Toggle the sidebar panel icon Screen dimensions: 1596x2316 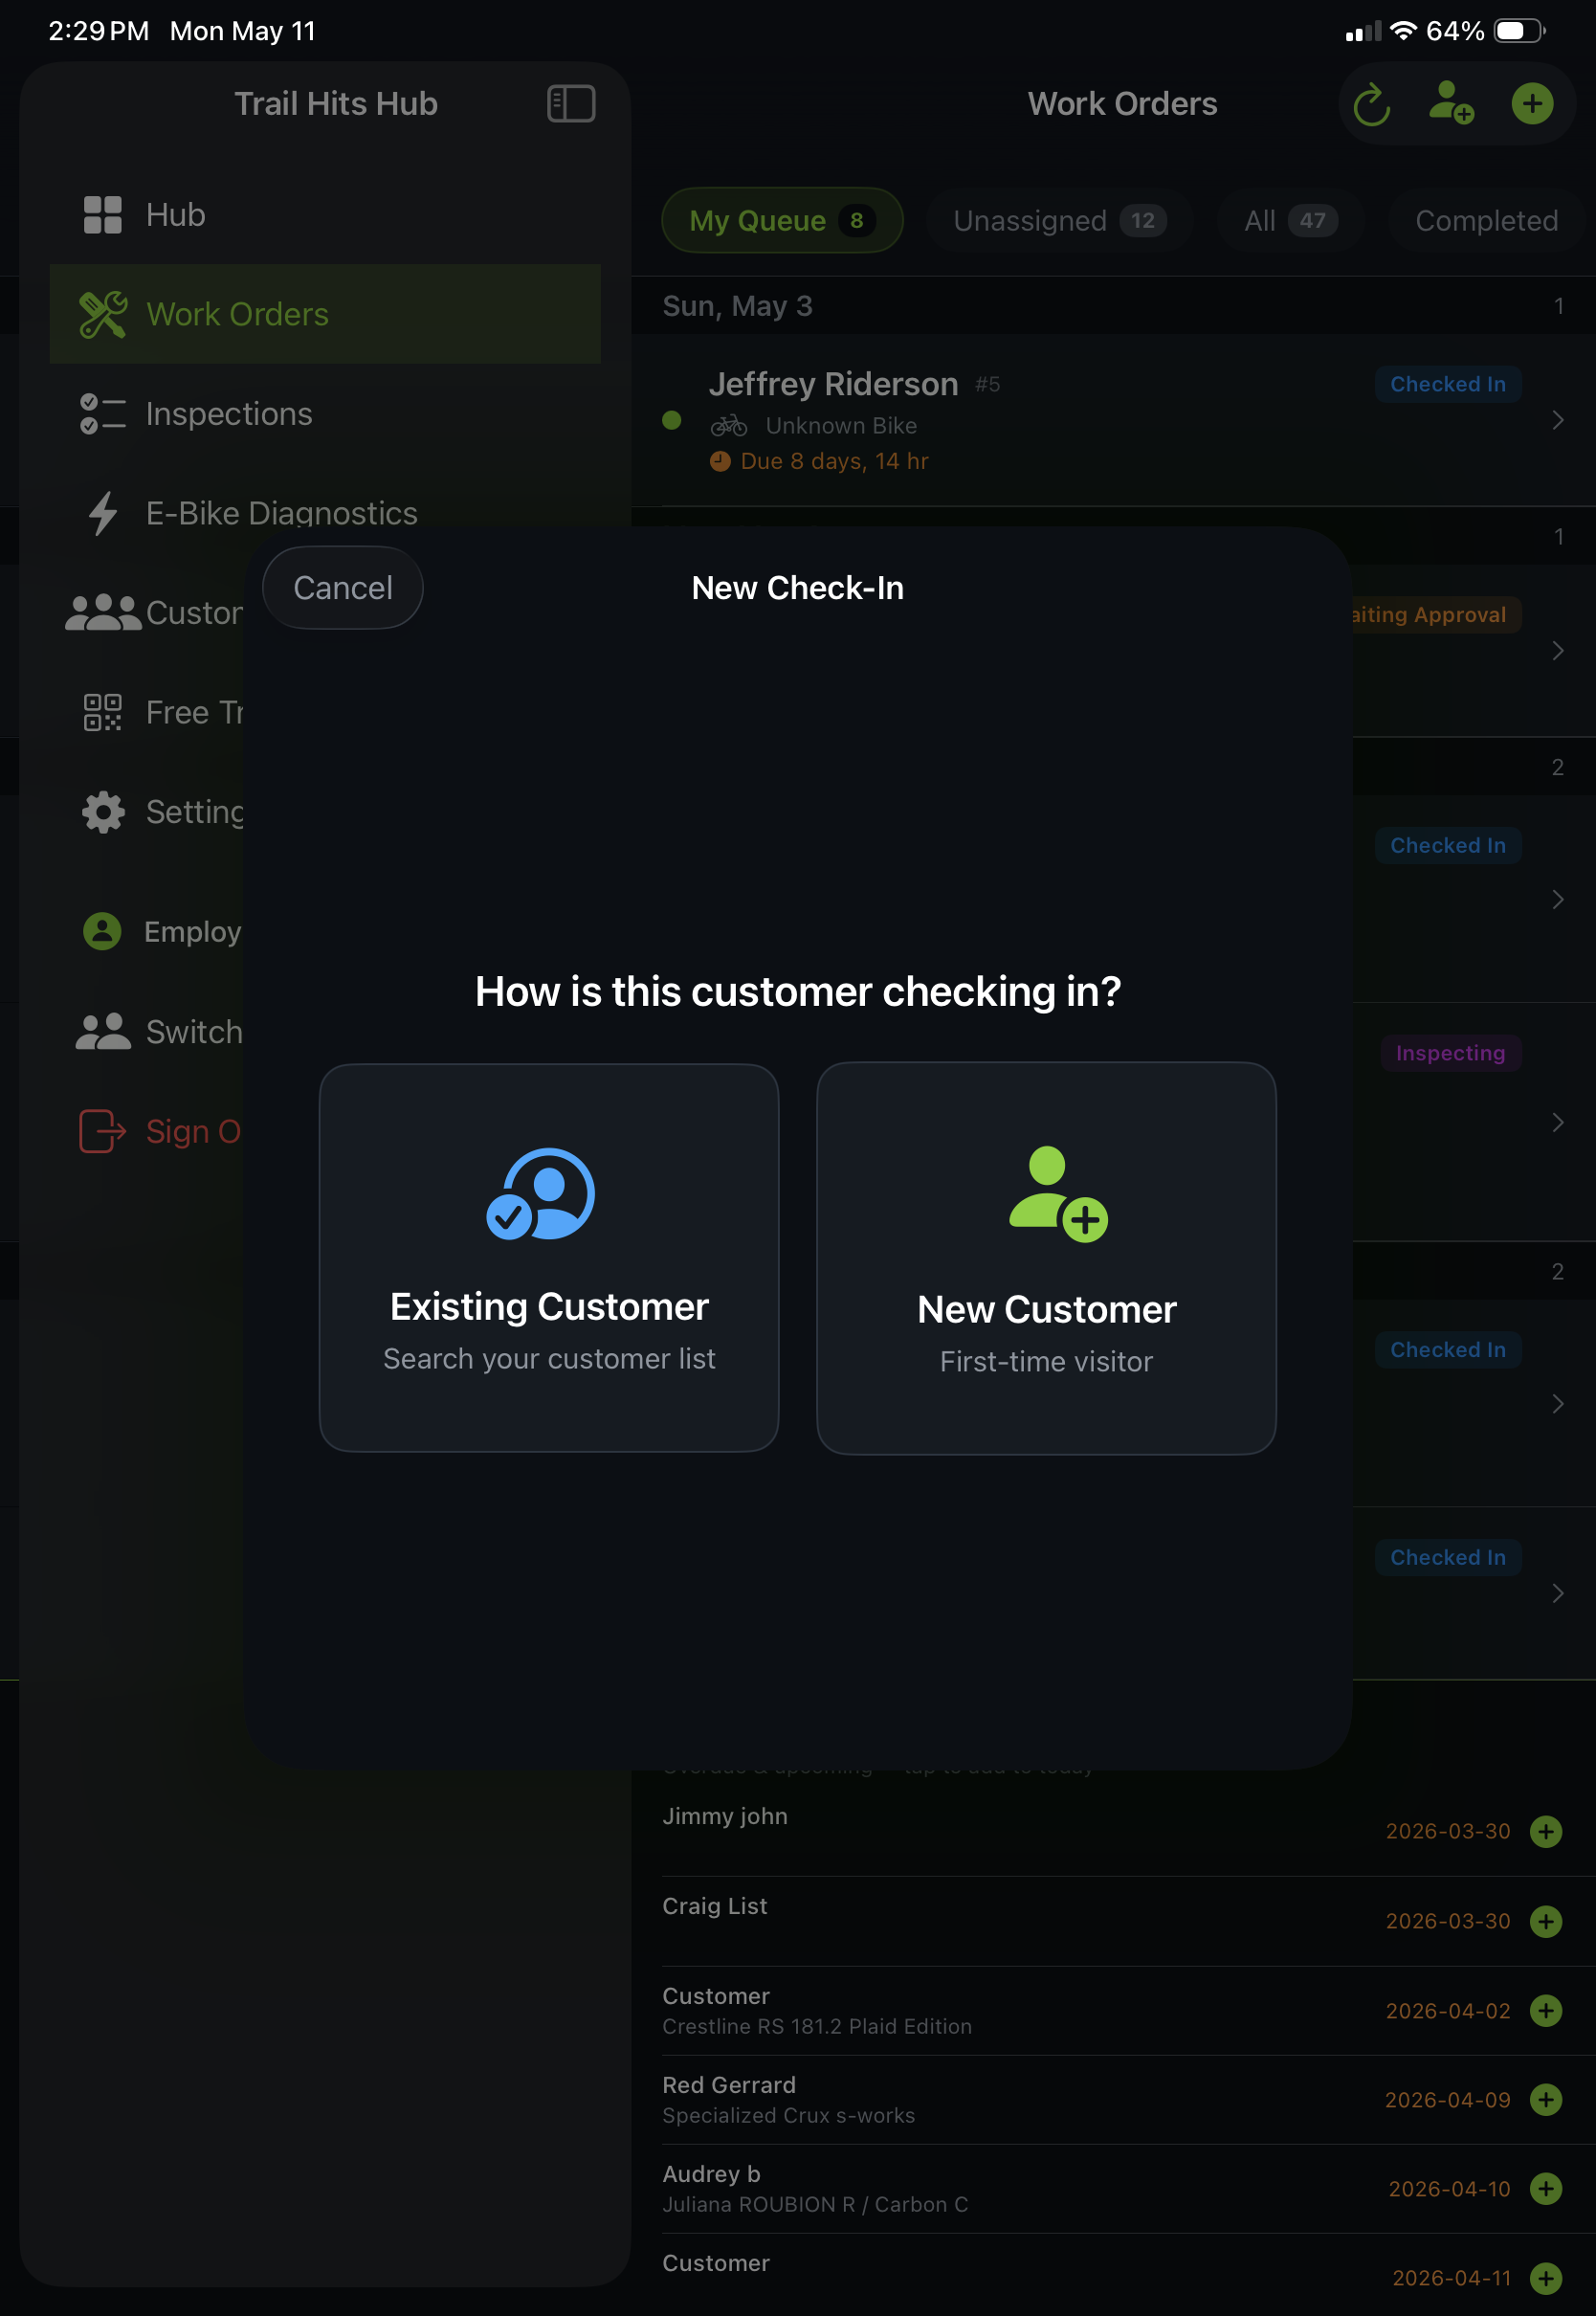[x=571, y=104]
